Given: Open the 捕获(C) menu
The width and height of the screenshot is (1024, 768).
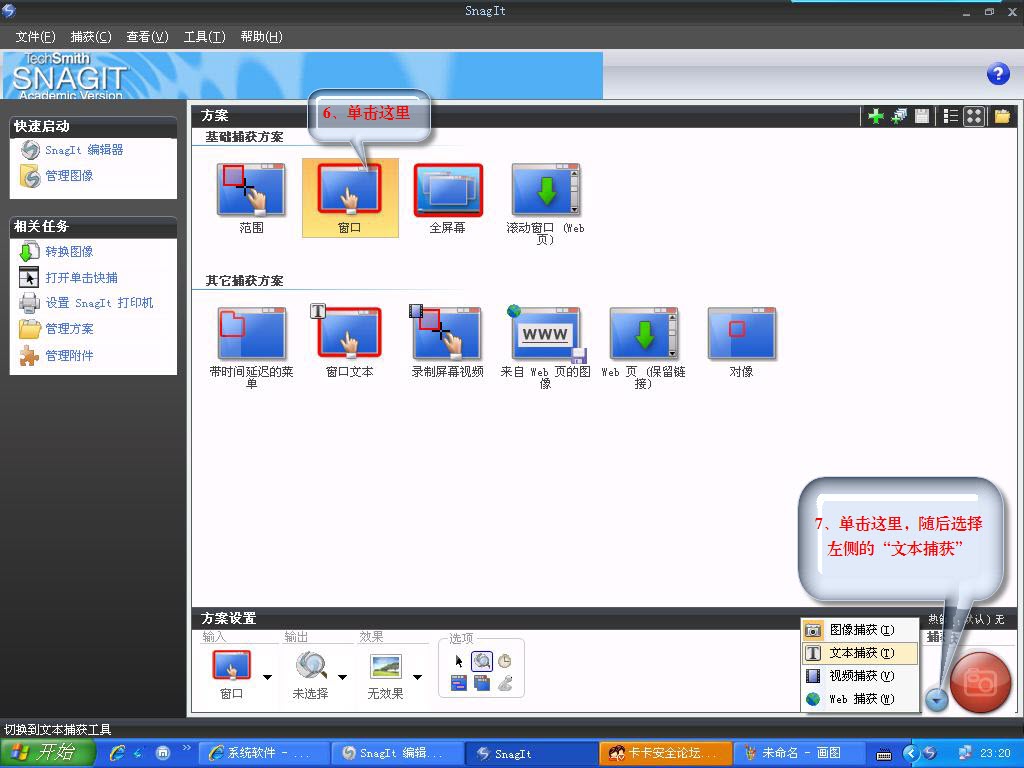Looking at the screenshot, I should (x=91, y=37).
